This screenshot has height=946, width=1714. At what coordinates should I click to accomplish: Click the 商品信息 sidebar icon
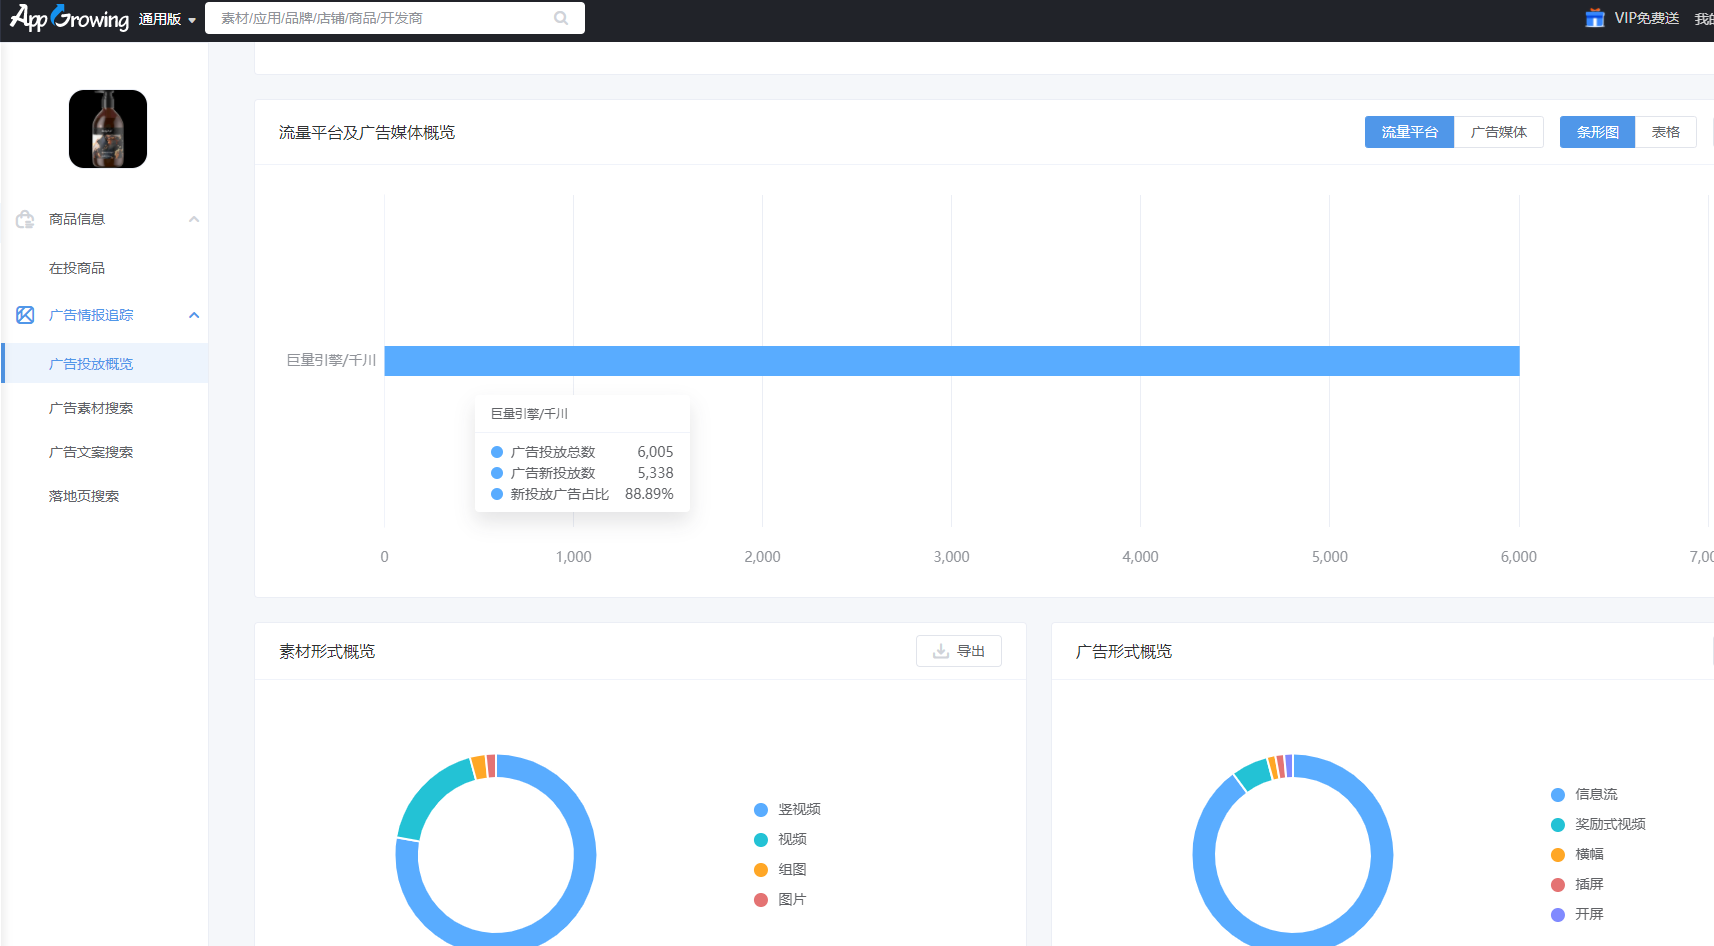point(25,219)
